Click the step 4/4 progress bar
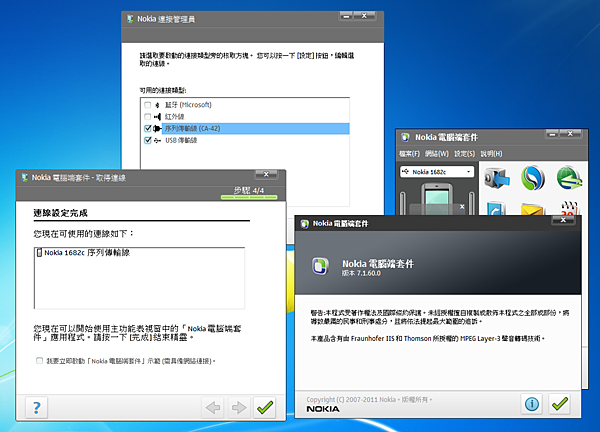The height and width of the screenshot is (432, 600). [249, 197]
